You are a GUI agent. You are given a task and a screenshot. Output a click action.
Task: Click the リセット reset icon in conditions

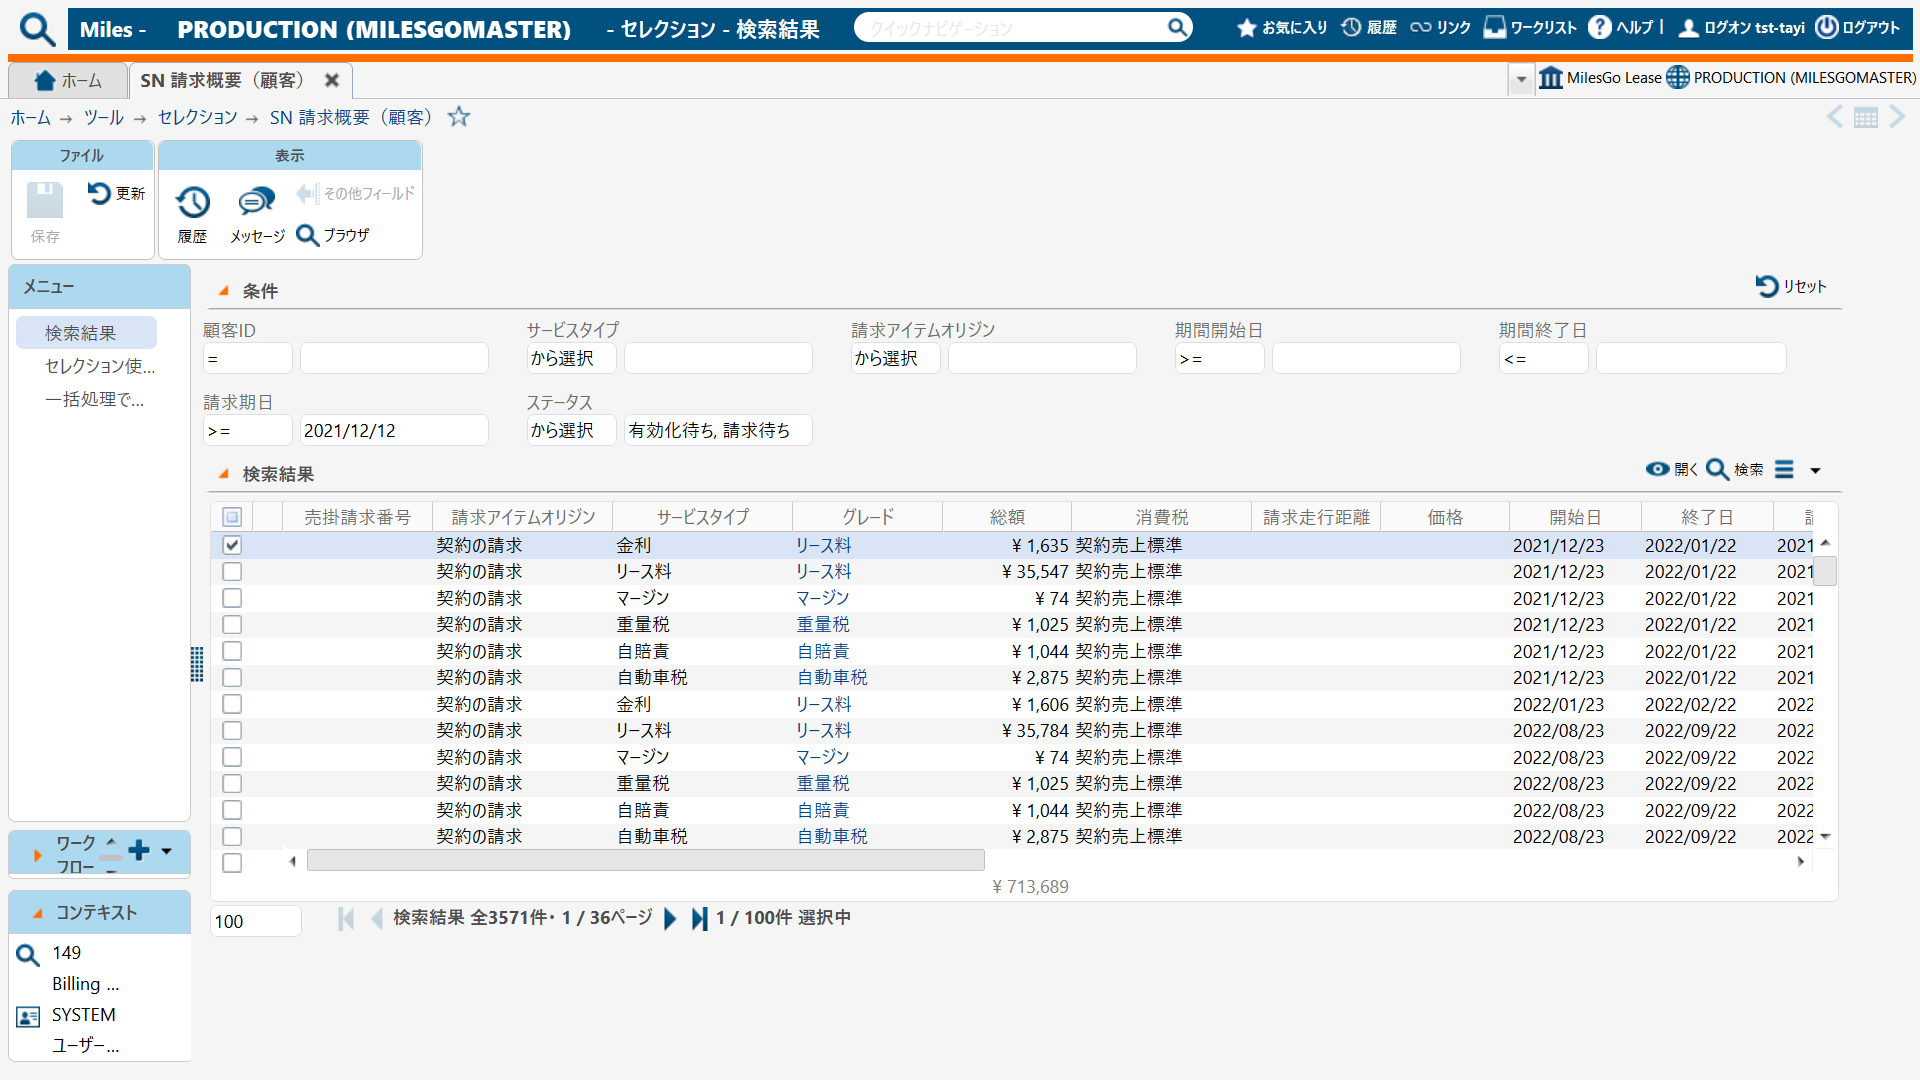coord(1767,286)
